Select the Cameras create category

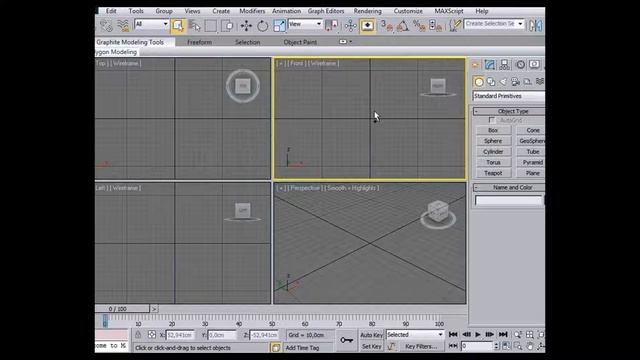[x=515, y=82]
